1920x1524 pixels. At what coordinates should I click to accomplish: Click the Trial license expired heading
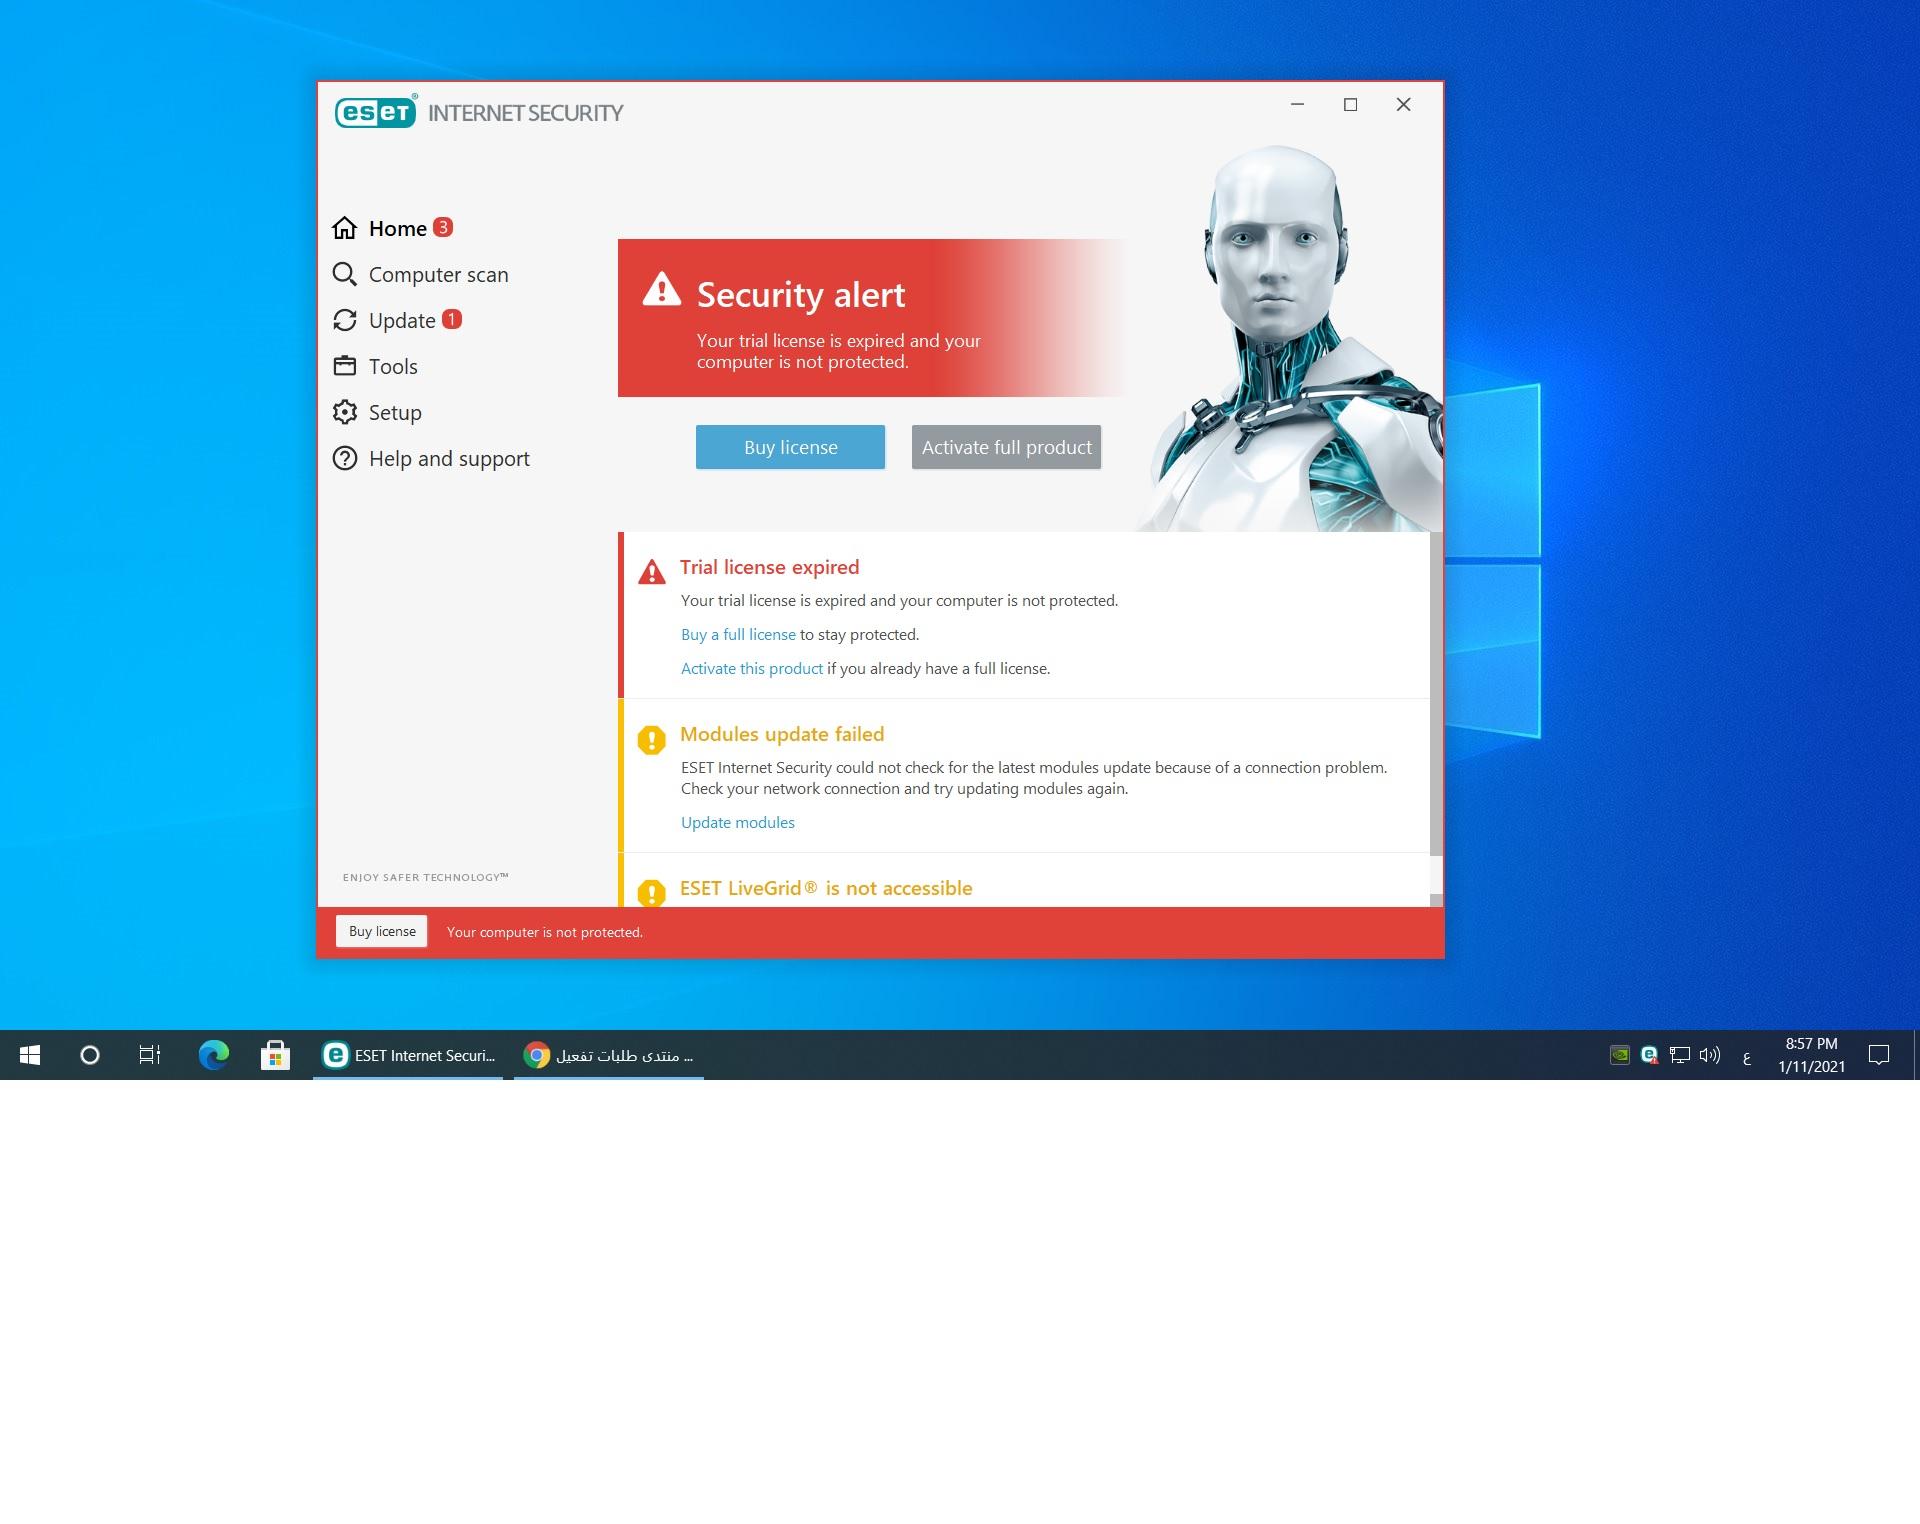[769, 567]
